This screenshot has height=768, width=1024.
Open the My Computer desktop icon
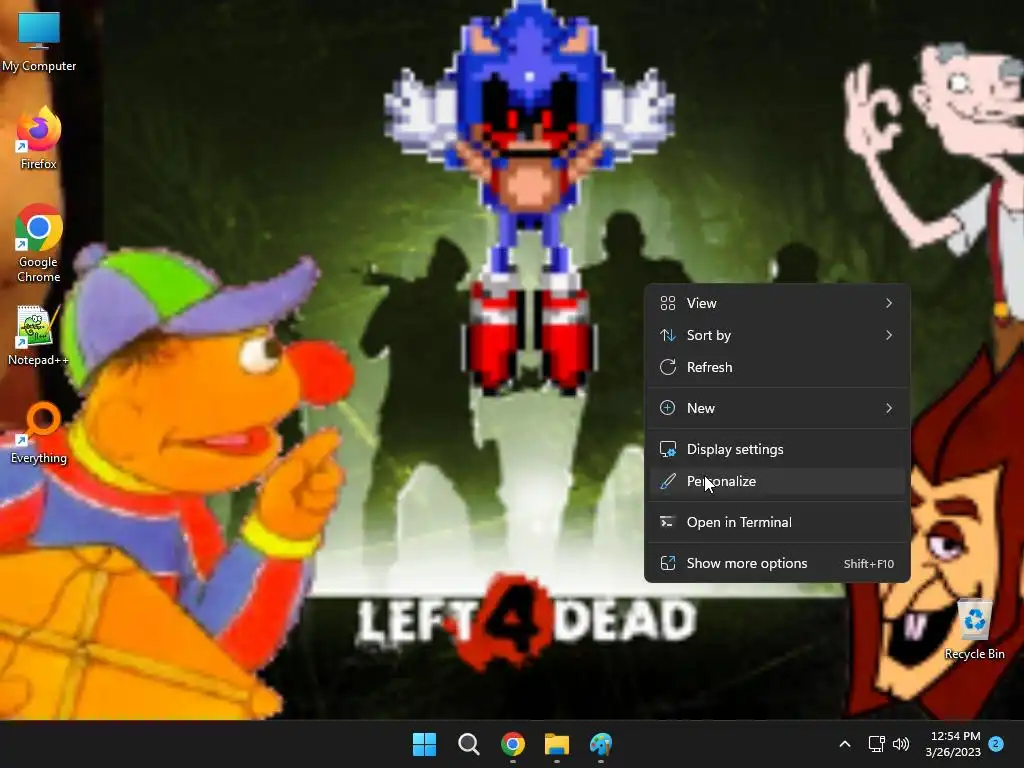pos(39,42)
